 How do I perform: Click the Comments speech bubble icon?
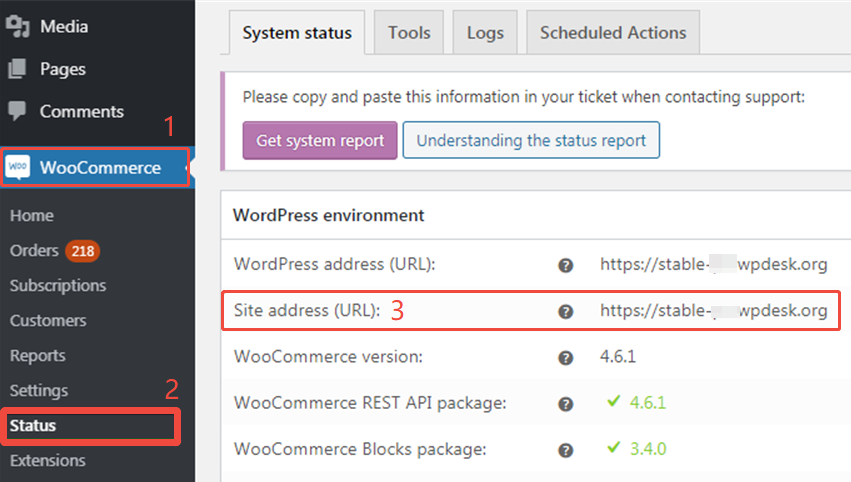coord(17,111)
